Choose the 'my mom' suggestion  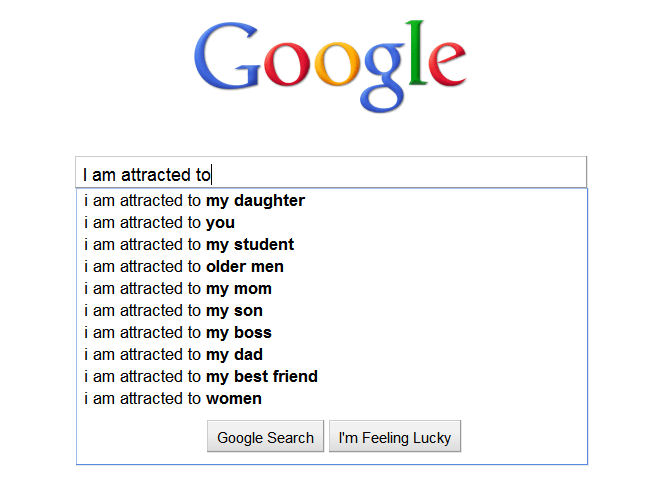click(178, 289)
